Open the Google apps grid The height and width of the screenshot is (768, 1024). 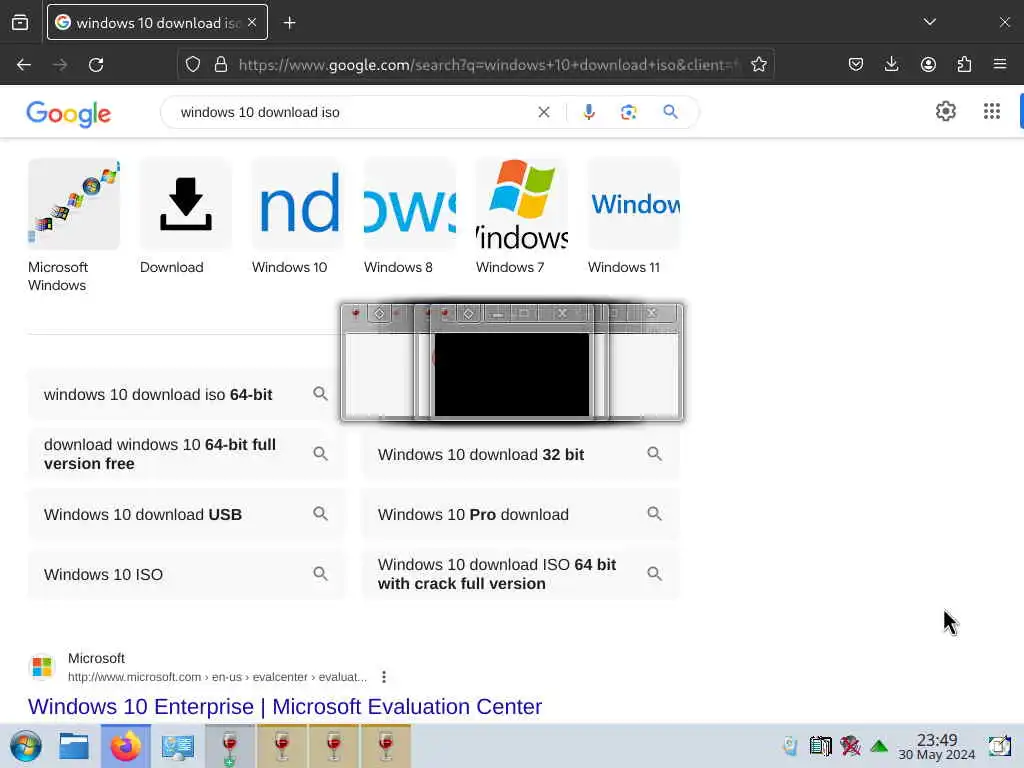(991, 112)
